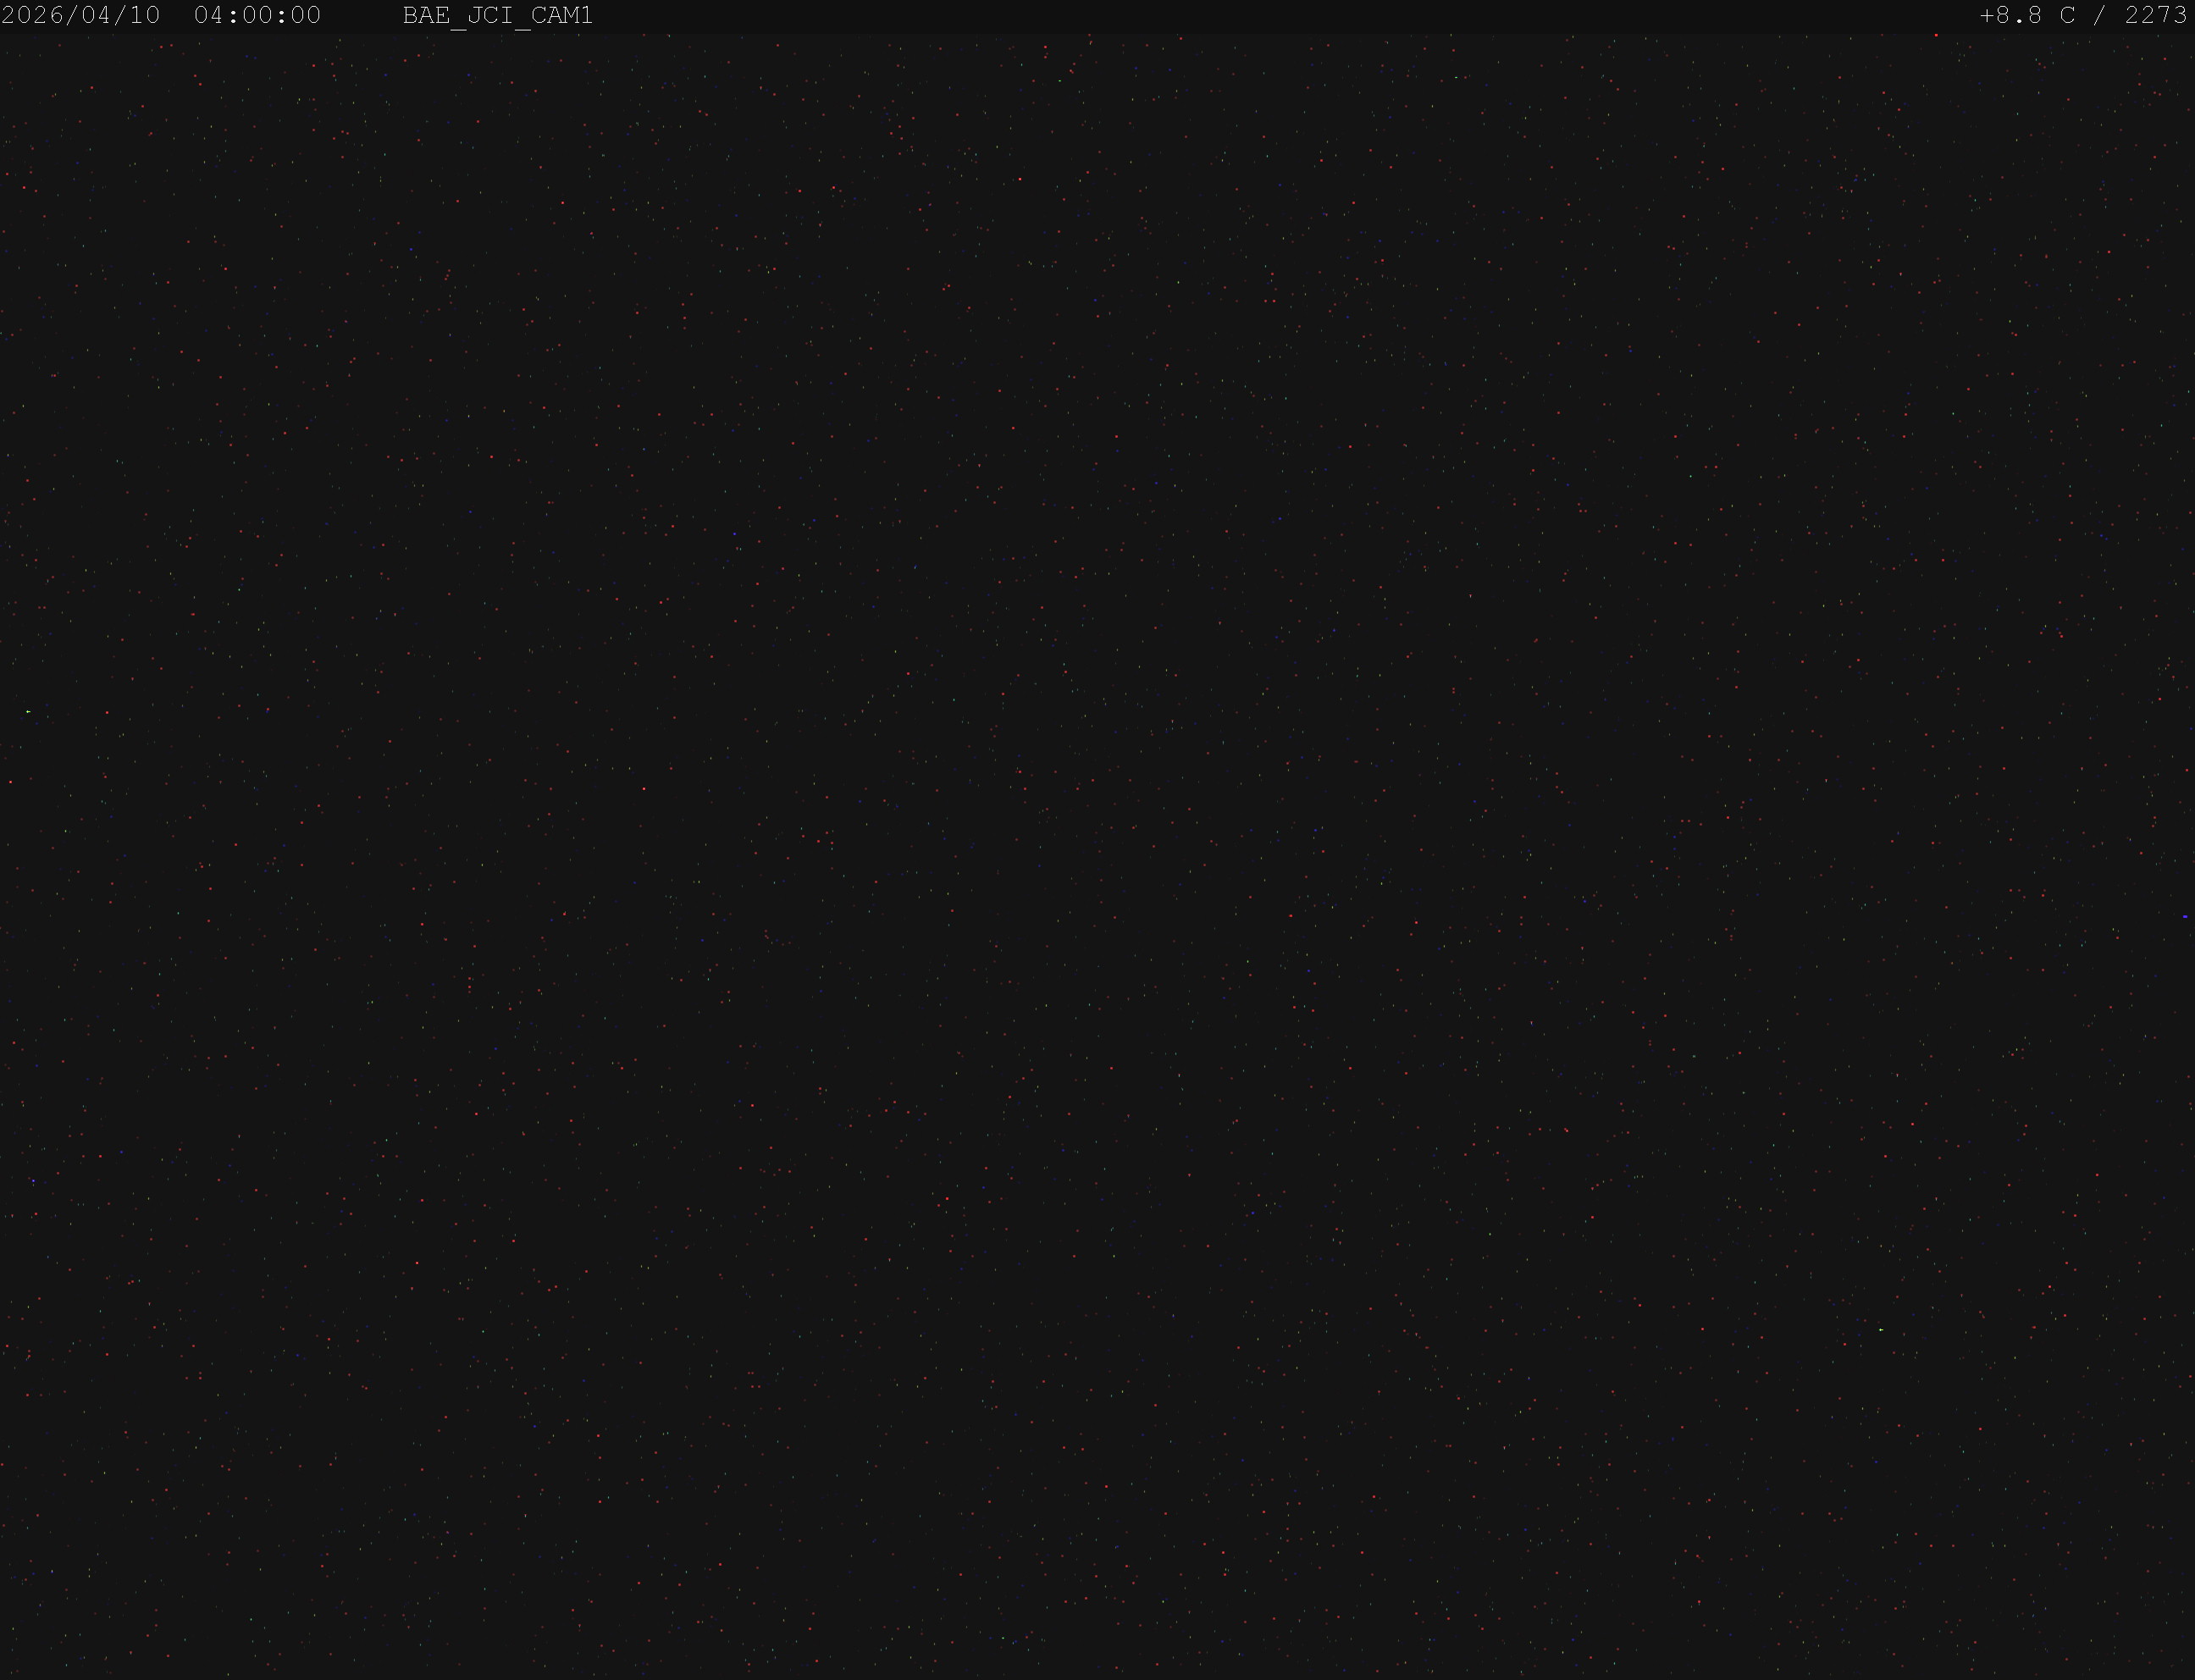Click the CAM1 suffix of the camera name
2195x1680 pixels.
point(561,15)
